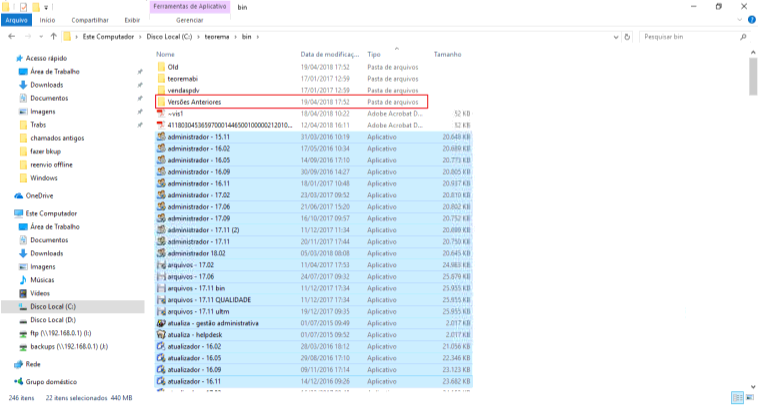Open Músicas under Este Computador

(42, 280)
